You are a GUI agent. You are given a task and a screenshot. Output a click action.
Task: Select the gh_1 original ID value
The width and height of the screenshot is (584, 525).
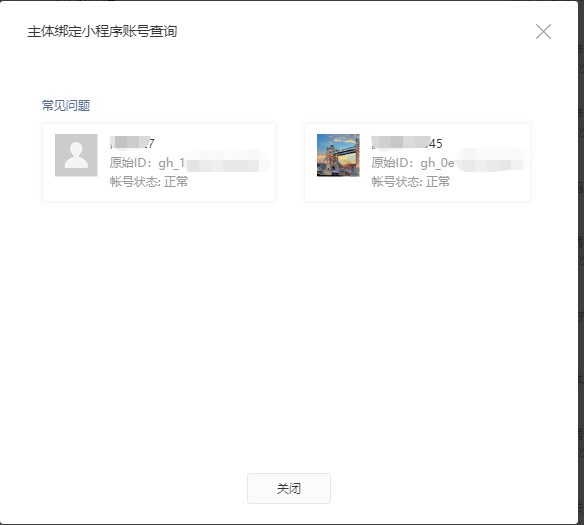[214, 163]
